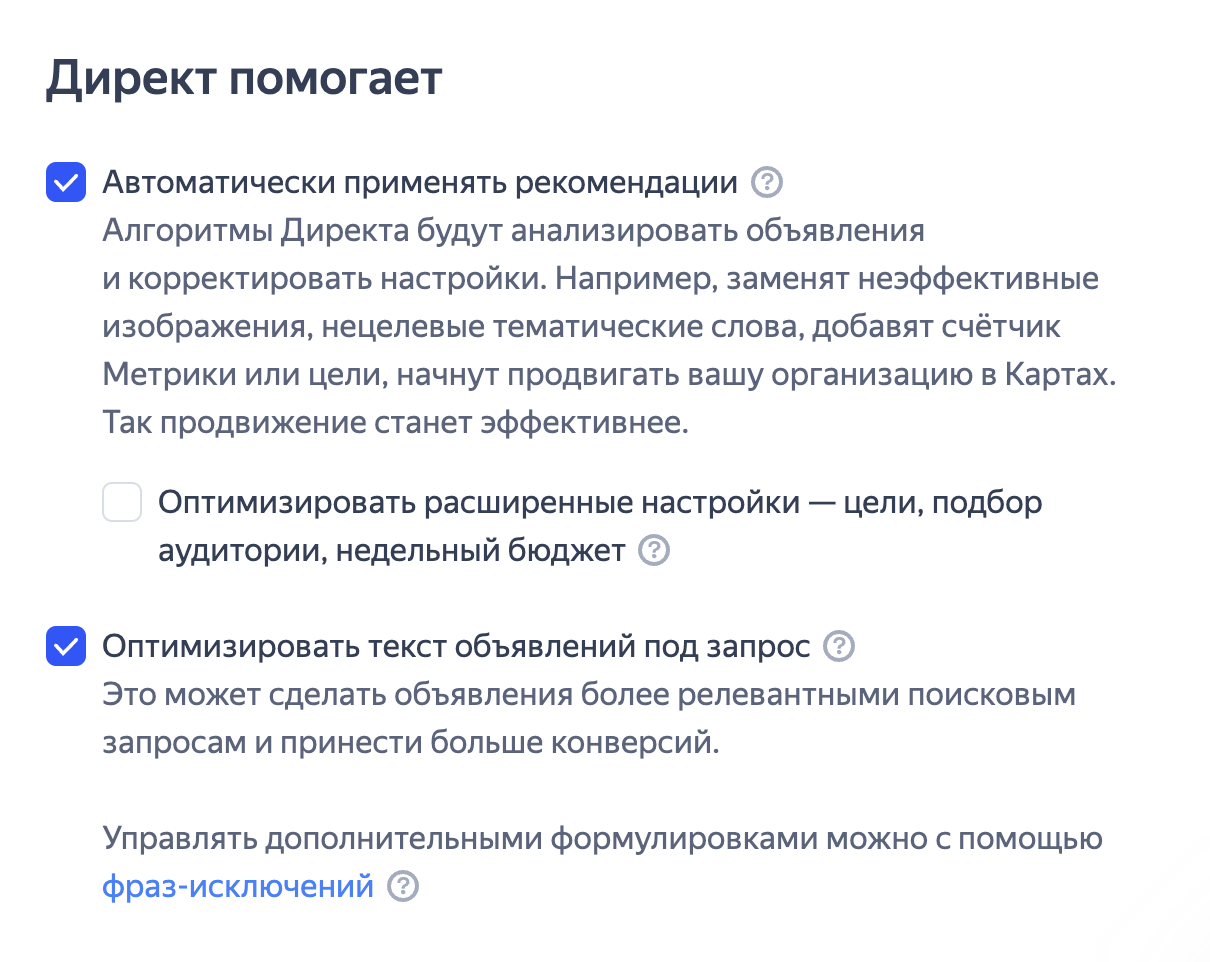Click the line starting "изображения, нецелевые тематические слова"
Screen dimensions: 1210x962
pyautogui.click(x=581, y=327)
